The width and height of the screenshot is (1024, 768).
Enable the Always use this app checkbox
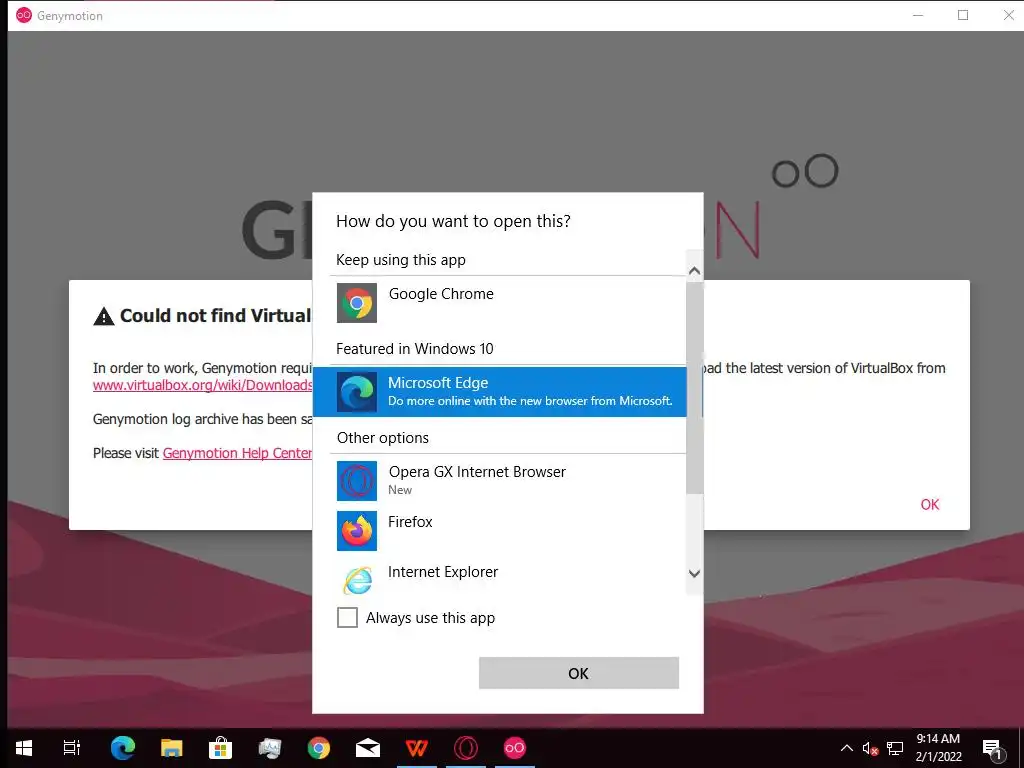[x=347, y=617]
